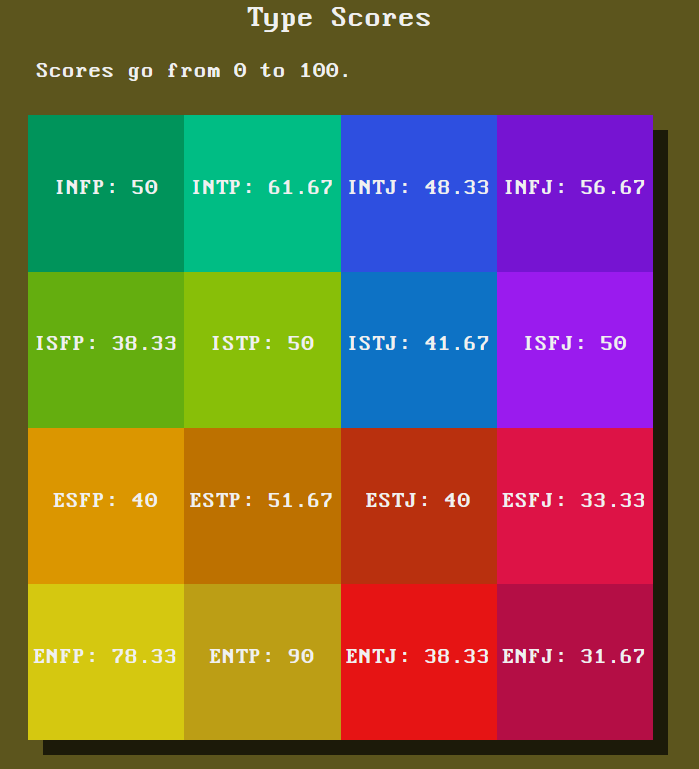Click the ISTJ: 41.67 square
Viewport: 699px width, 769px height.
[419, 350]
